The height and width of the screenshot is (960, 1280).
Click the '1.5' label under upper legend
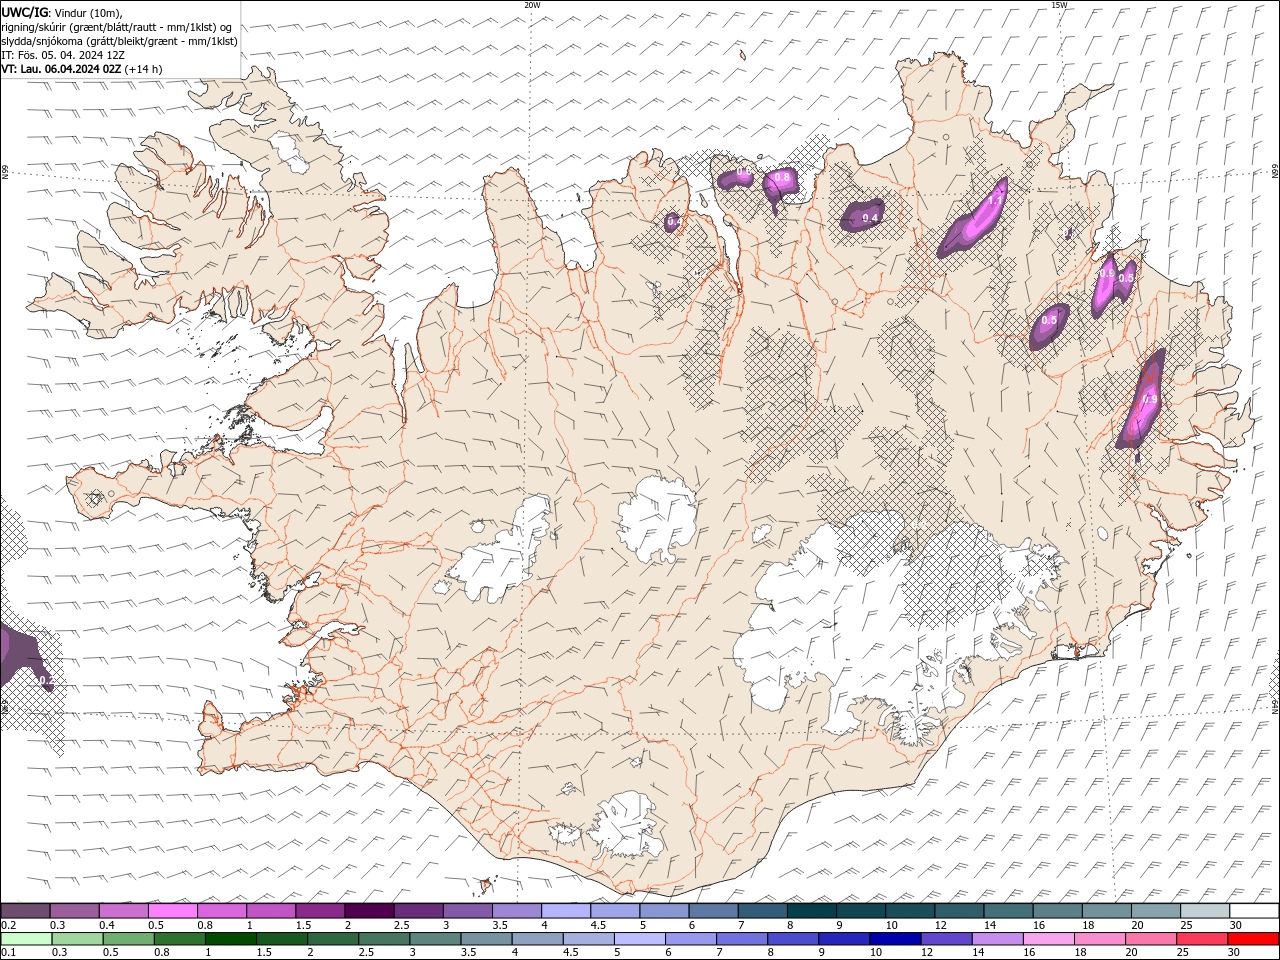(302, 925)
